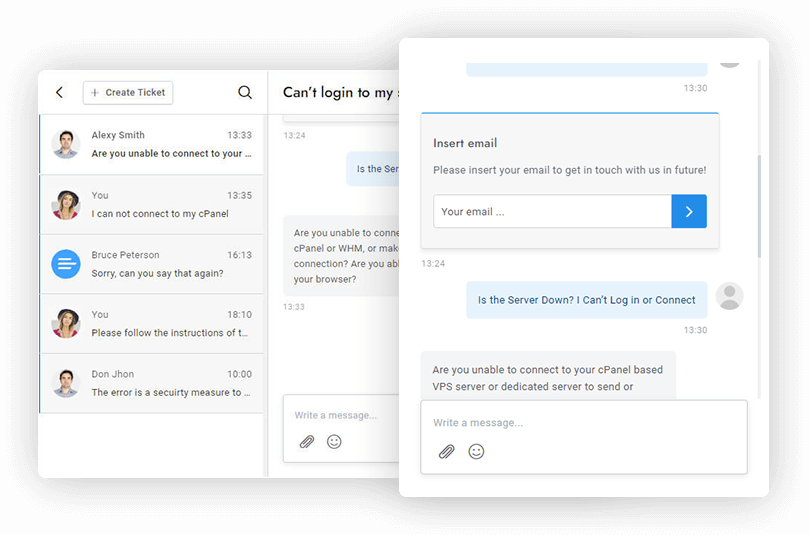The image size is (809, 535).
Task: Click the paperclip icon in back chat
Action: click(x=307, y=441)
